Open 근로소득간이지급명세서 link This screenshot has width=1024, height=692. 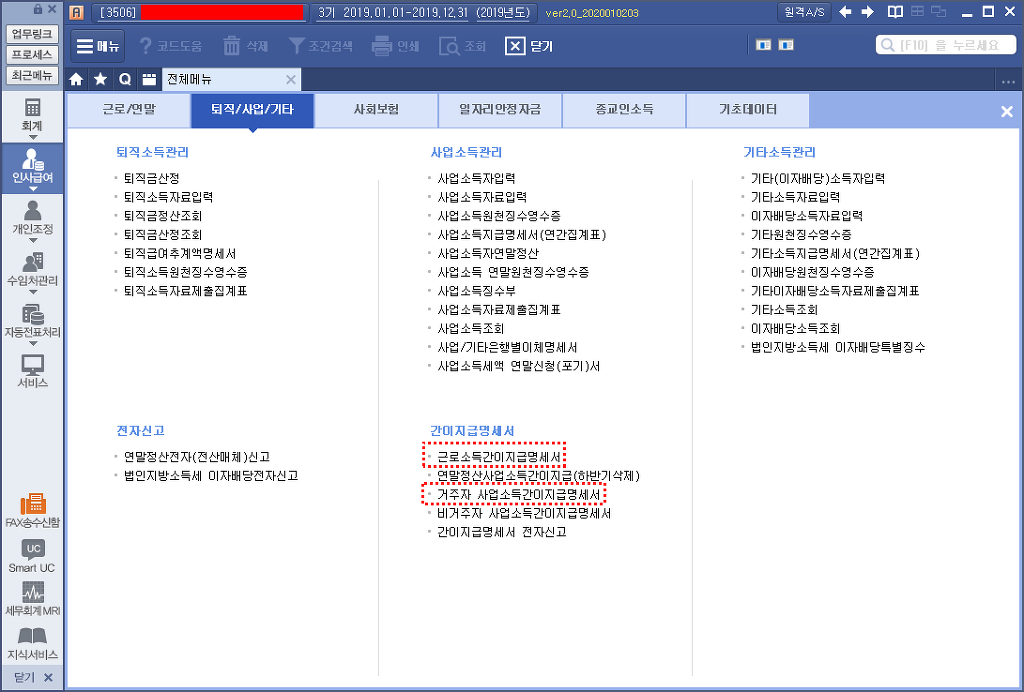498,457
